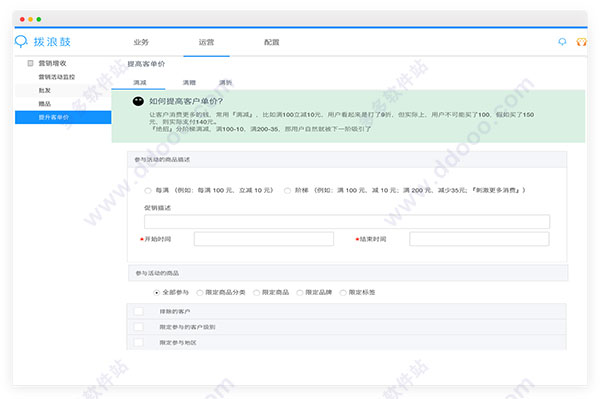This screenshot has height=399, width=600.
Task: Click the orange icon at top right corner
Action: tap(581, 42)
